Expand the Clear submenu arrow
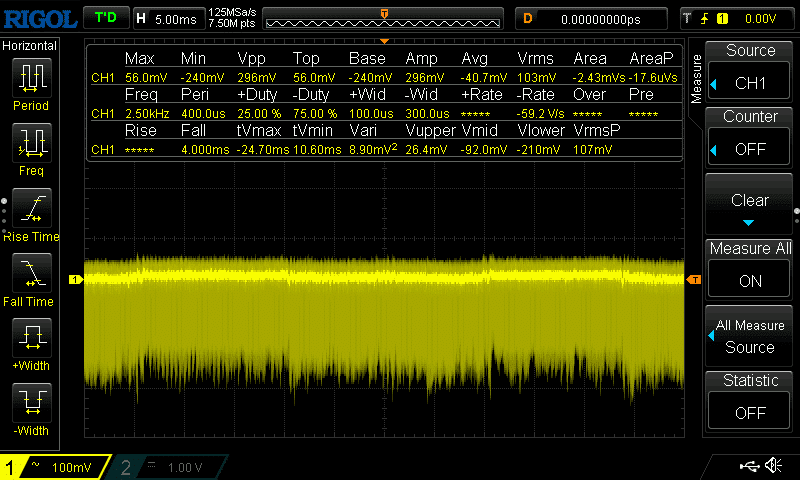 pyautogui.click(x=750, y=222)
